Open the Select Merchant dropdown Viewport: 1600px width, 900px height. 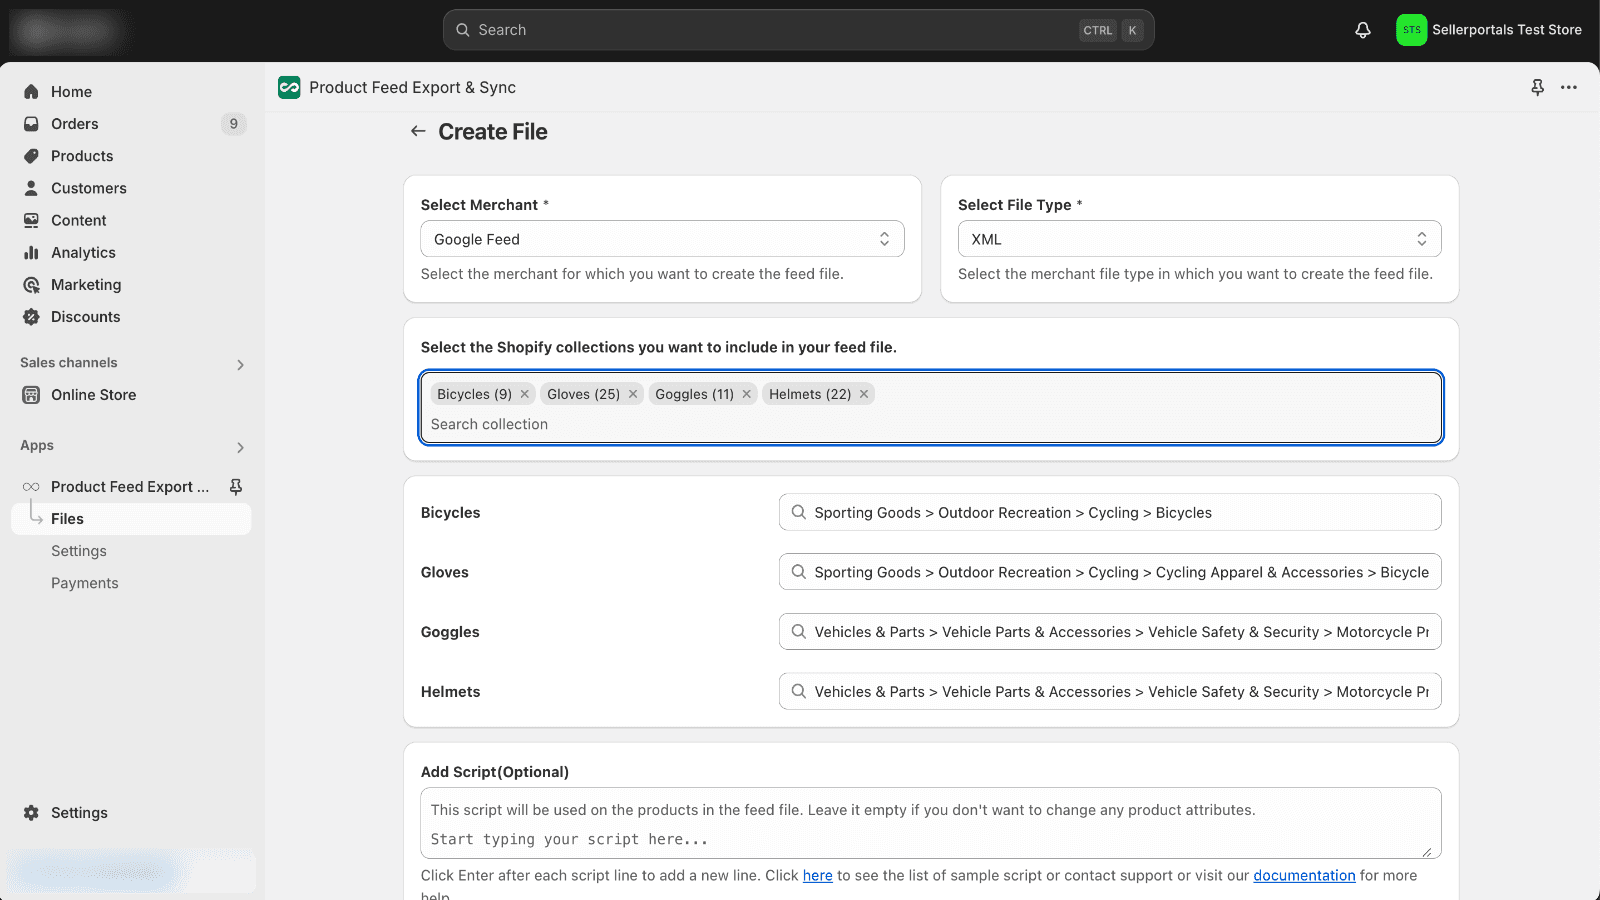coord(662,239)
